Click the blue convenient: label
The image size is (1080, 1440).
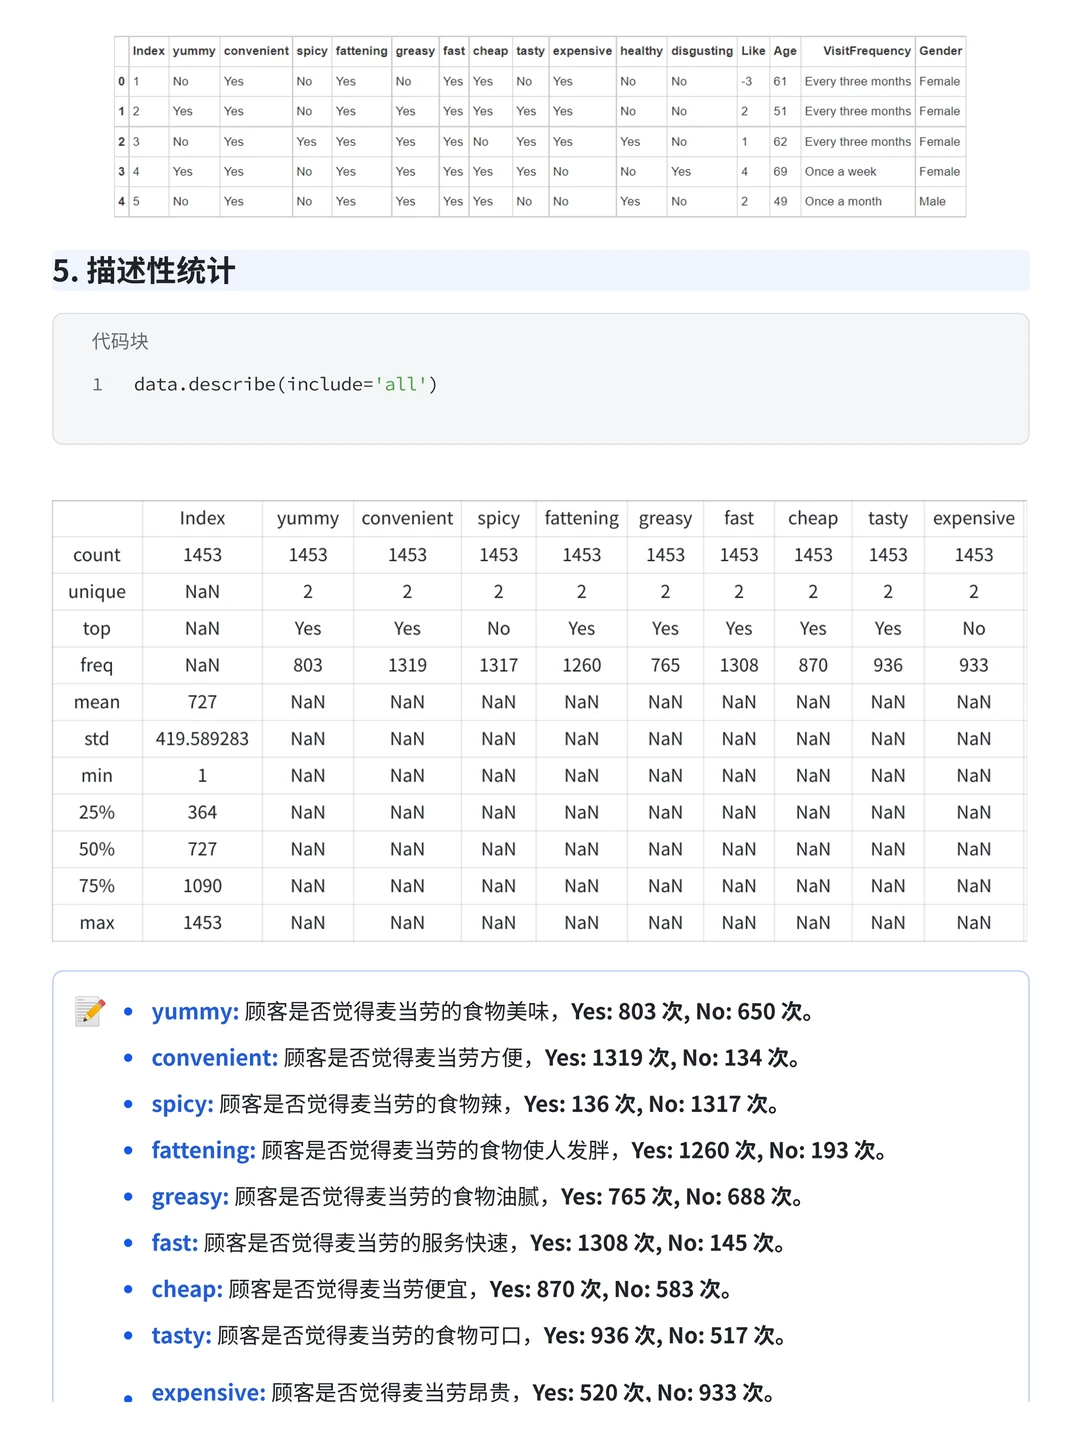pos(214,1057)
